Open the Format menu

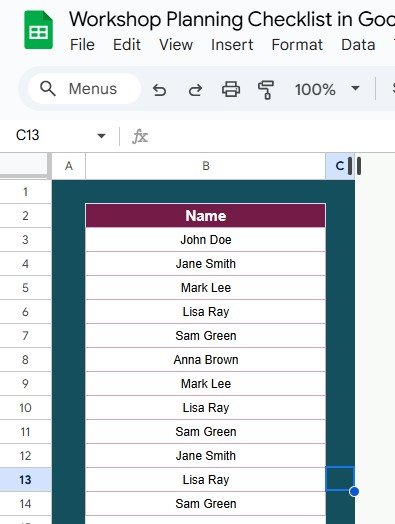coord(297,45)
